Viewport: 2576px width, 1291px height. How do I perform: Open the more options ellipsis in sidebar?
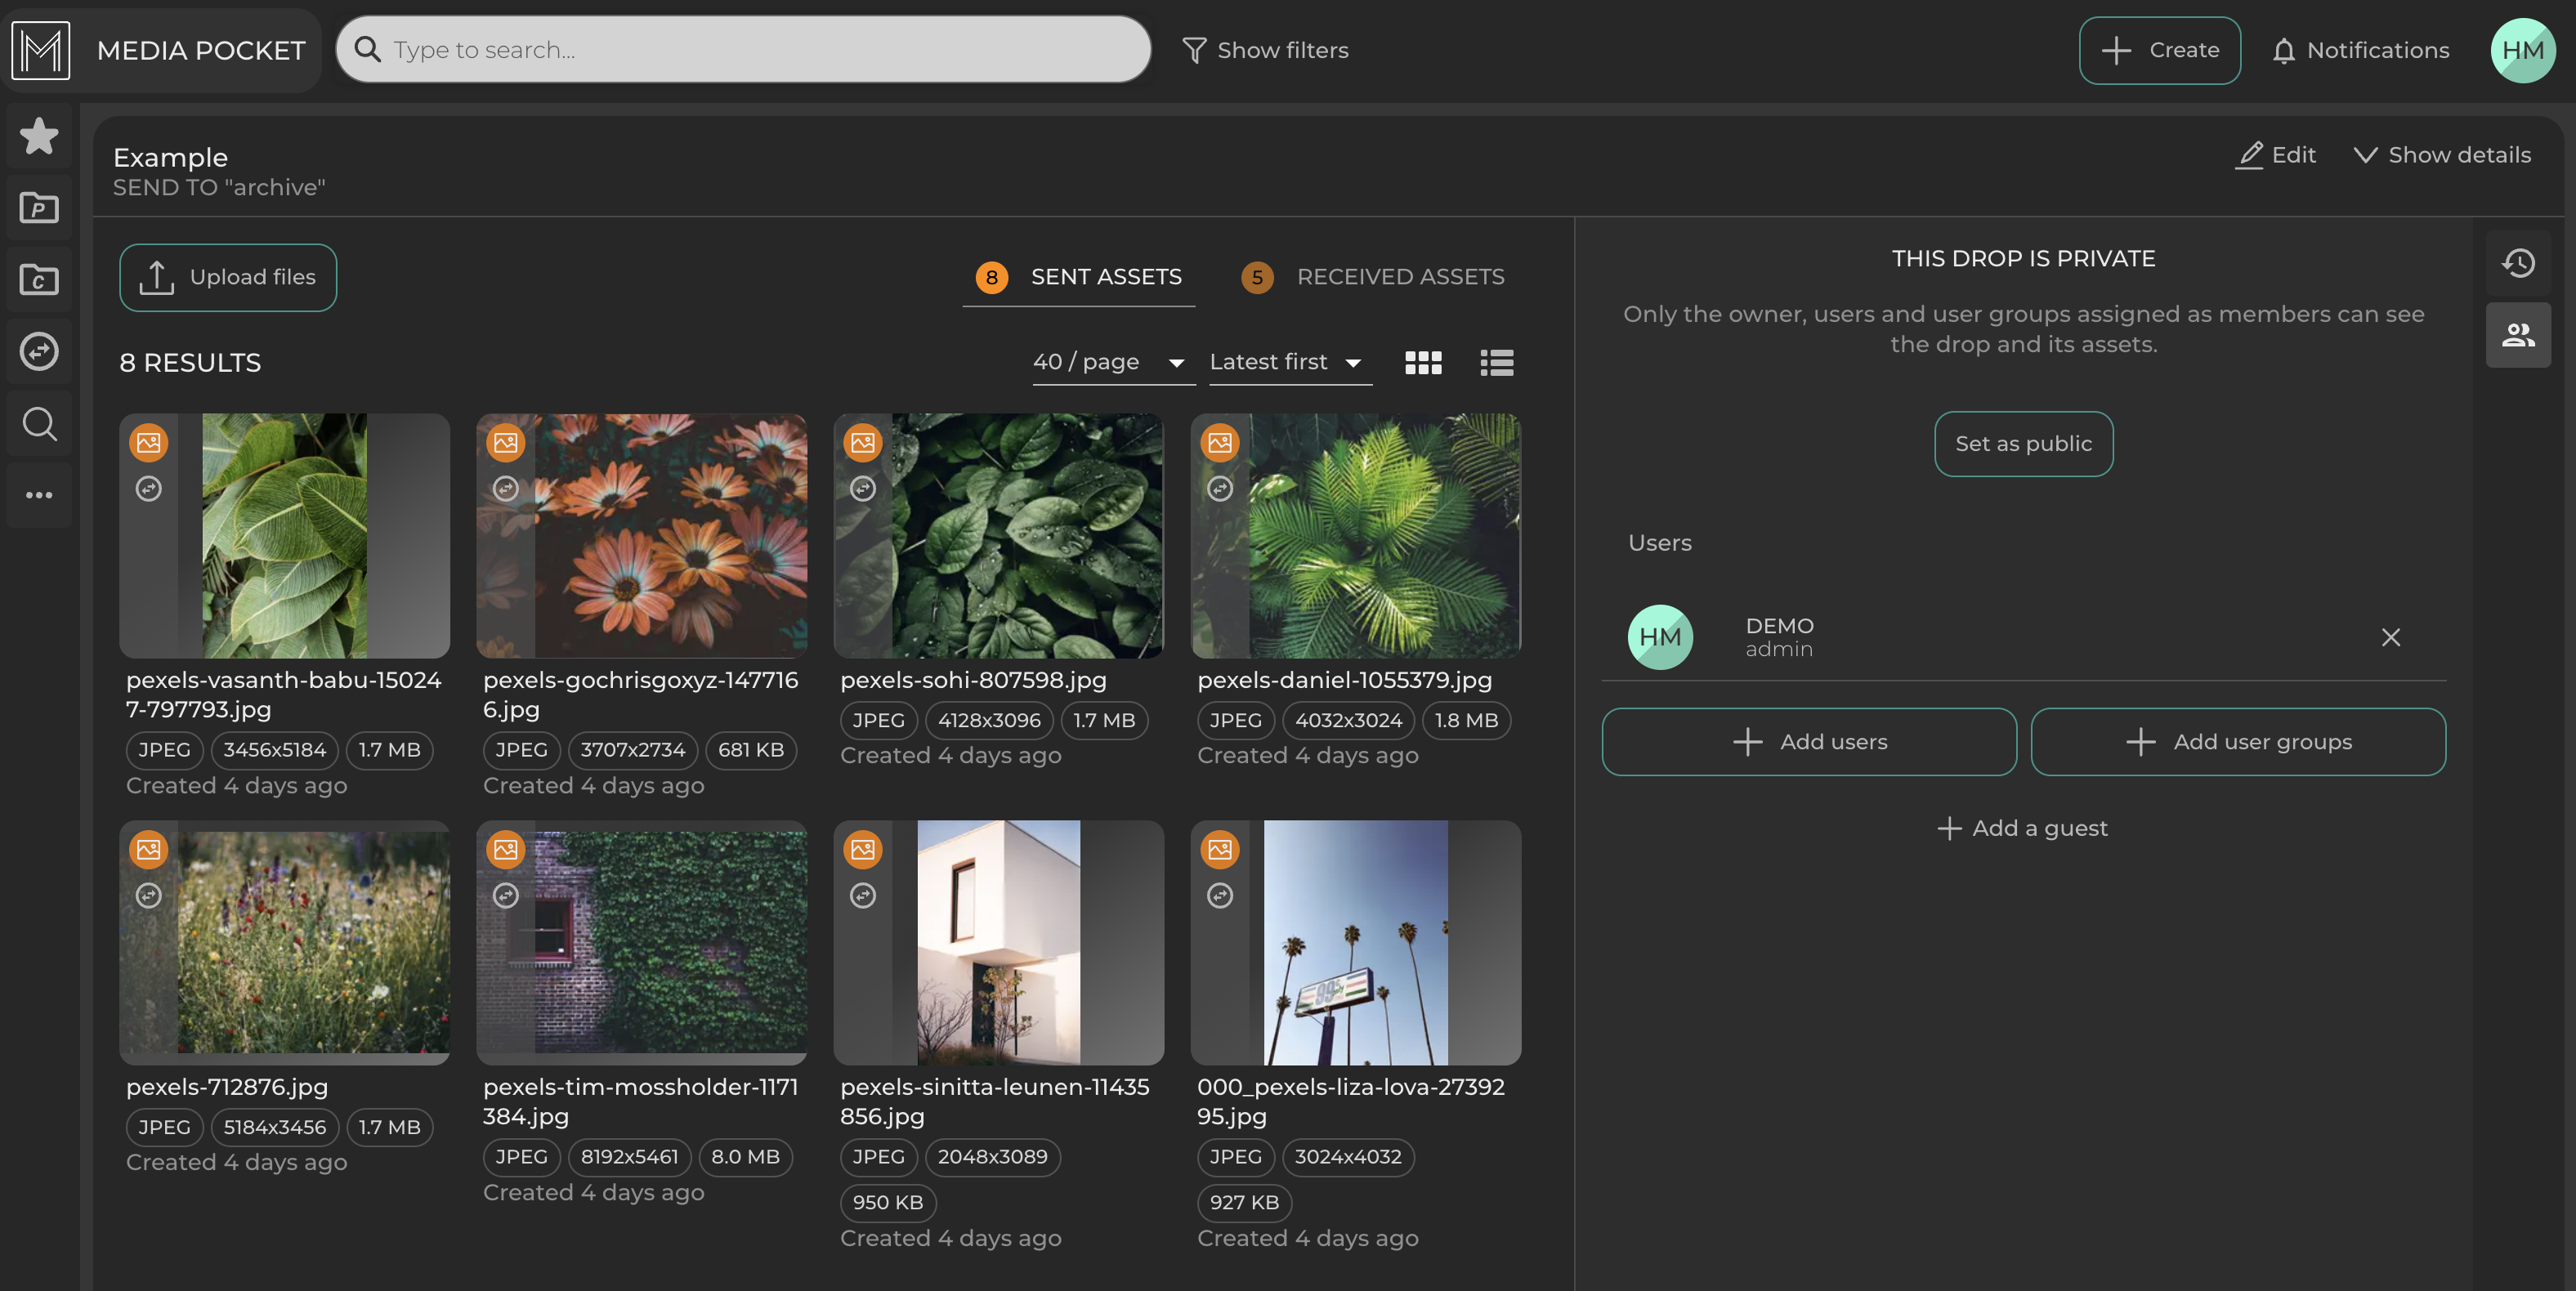[39, 495]
